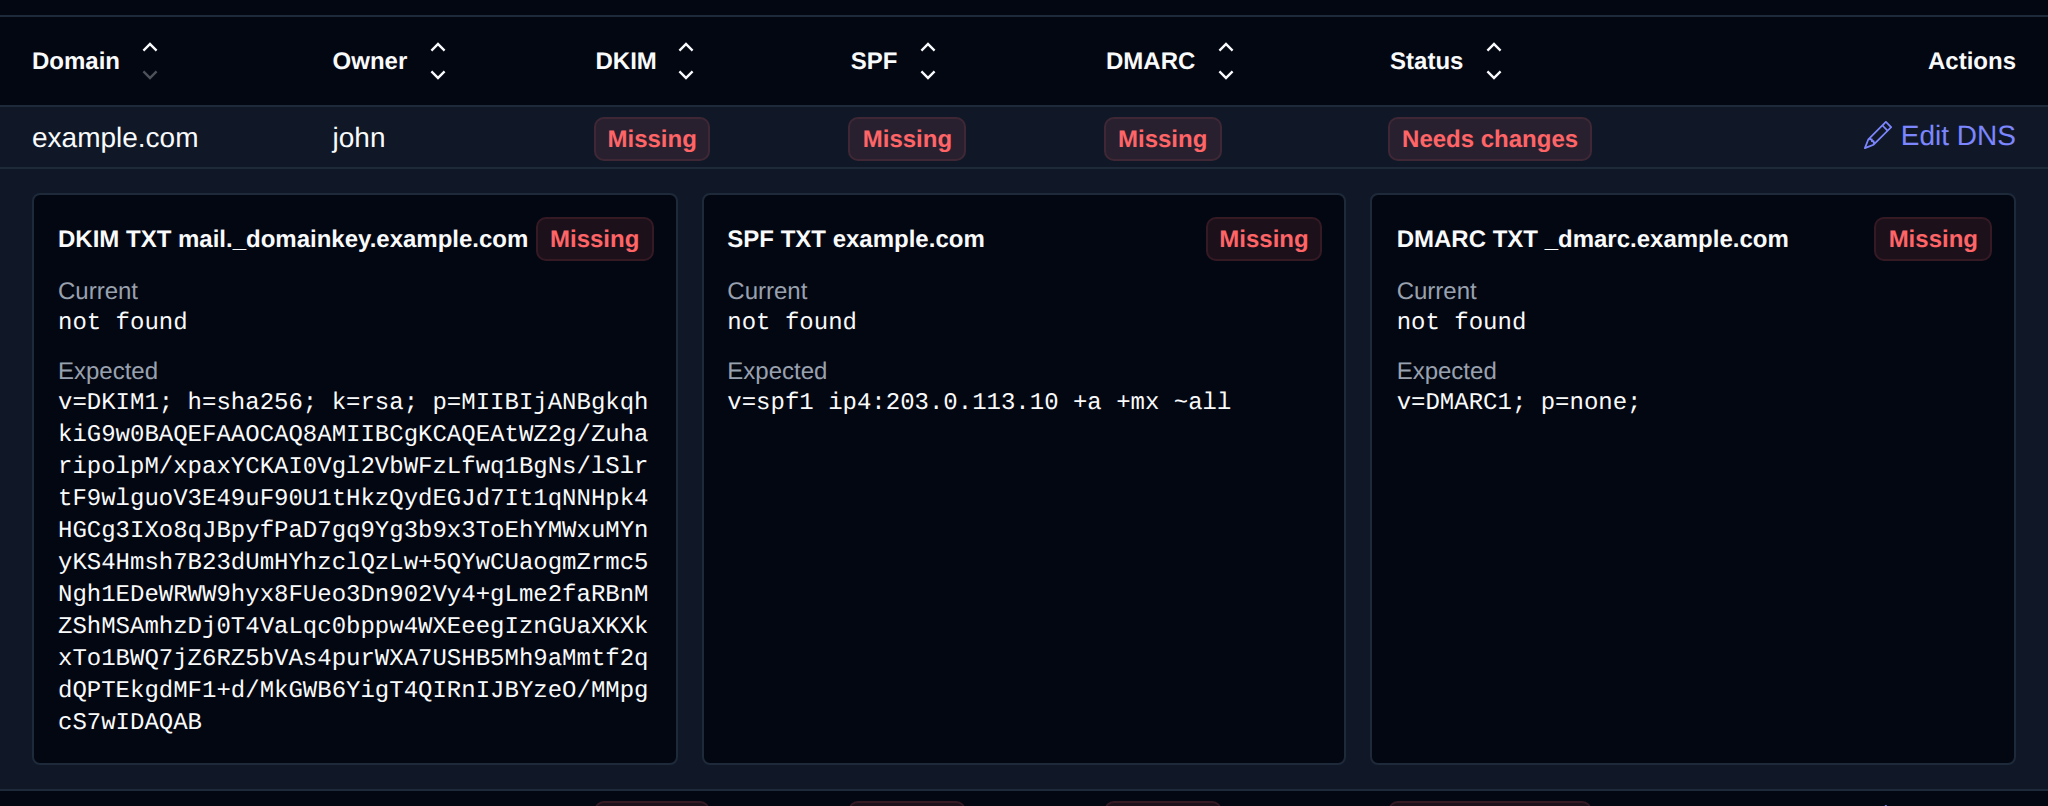Click the Domain column header
The height and width of the screenshot is (806, 2048).
76,61
